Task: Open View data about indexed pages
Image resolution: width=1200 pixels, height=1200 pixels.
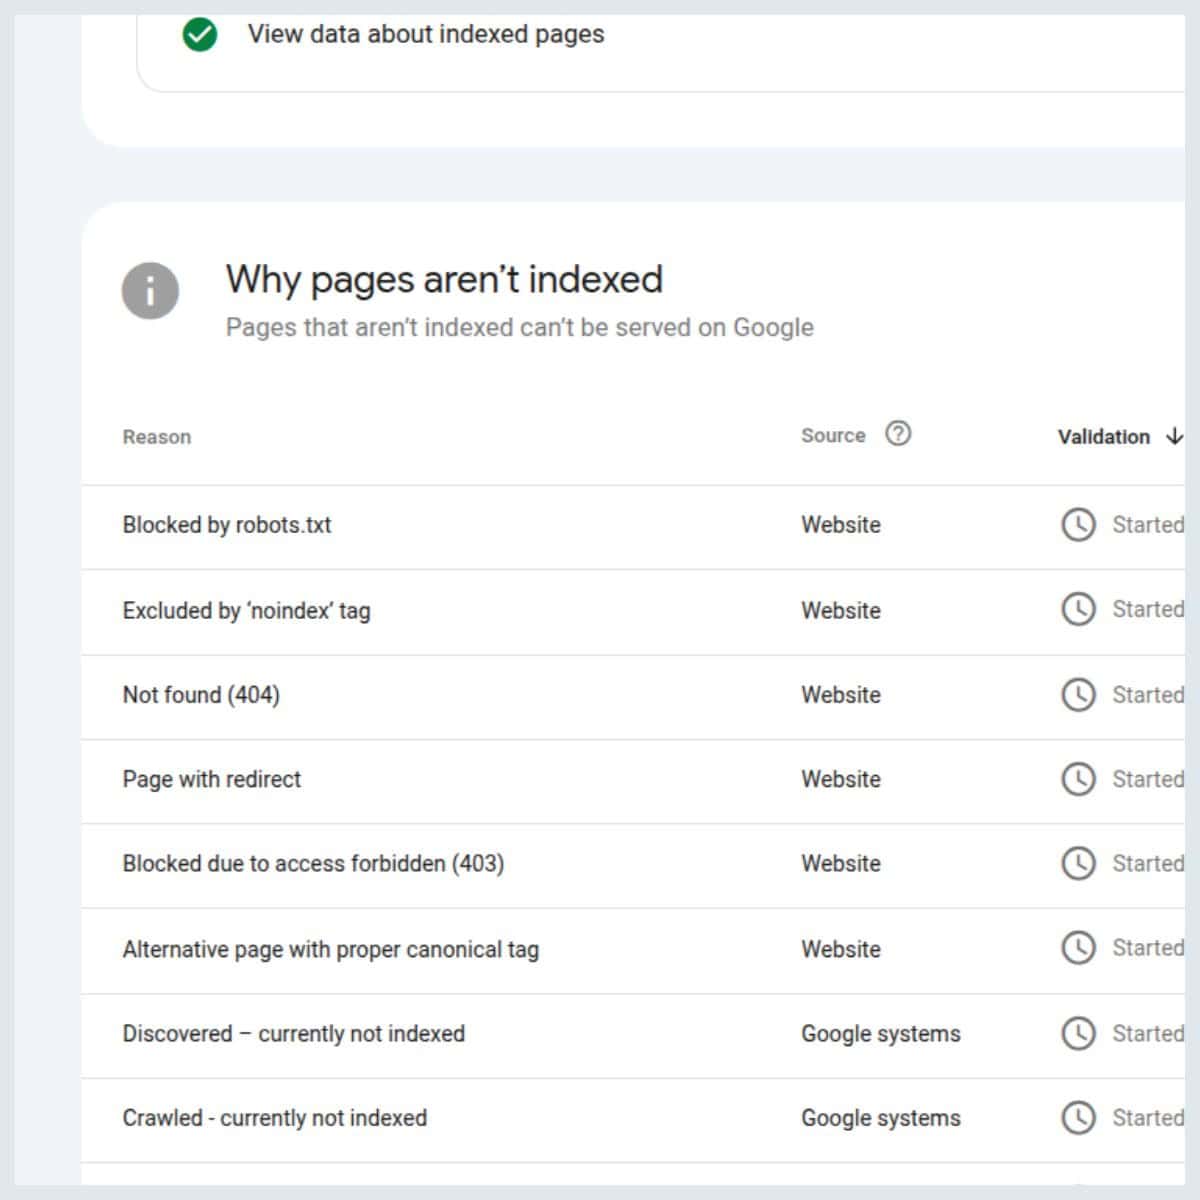Action: click(x=426, y=35)
